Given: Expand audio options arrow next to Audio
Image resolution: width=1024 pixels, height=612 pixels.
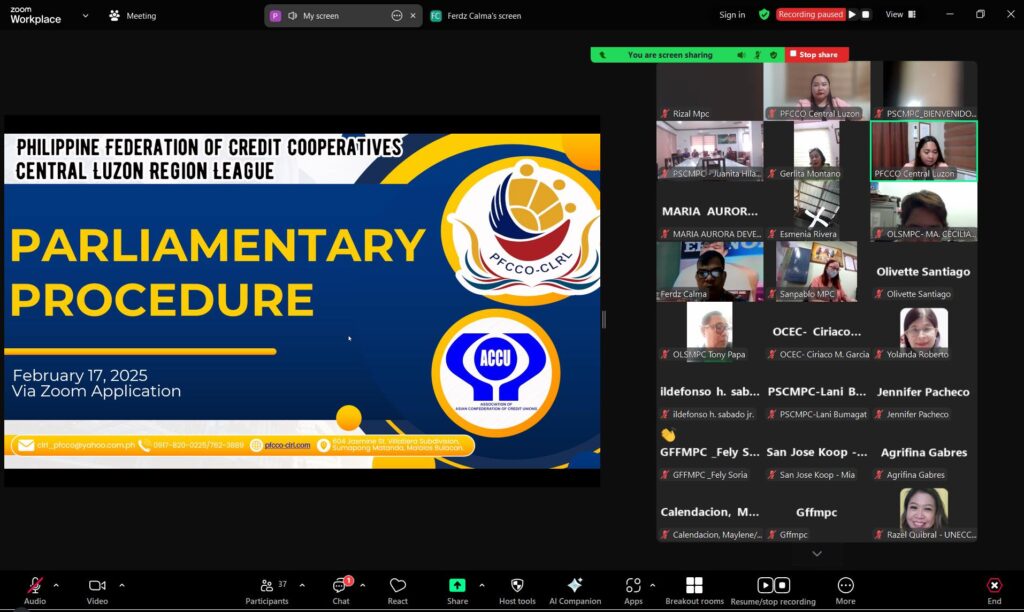Looking at the screenshot, I should click(56, 585).
